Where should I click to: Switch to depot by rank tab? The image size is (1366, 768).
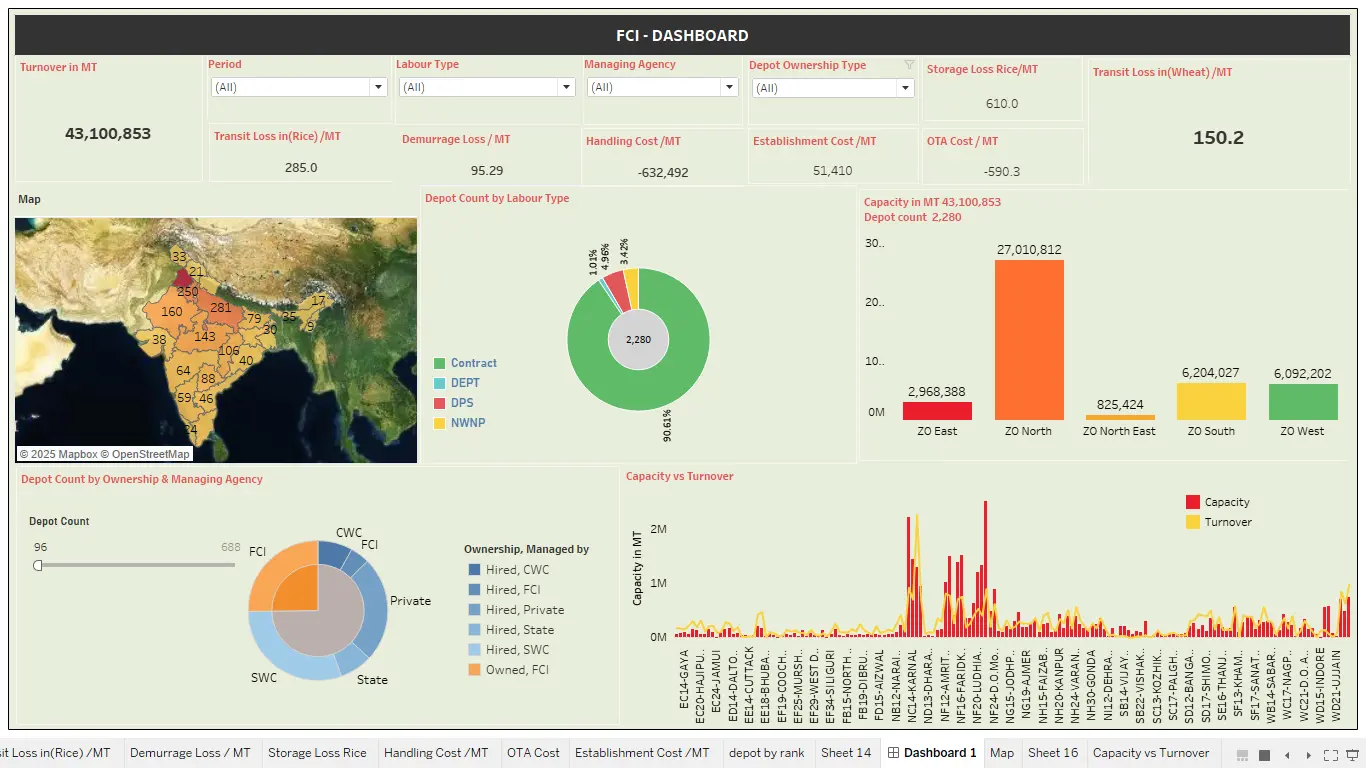pyautogui.click(x=766, y=753)
